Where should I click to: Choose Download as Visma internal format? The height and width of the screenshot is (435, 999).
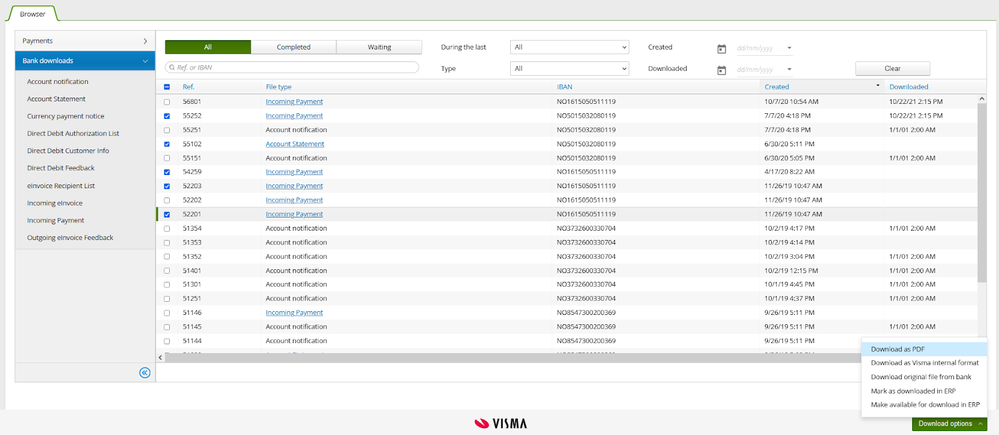point(923,363)
